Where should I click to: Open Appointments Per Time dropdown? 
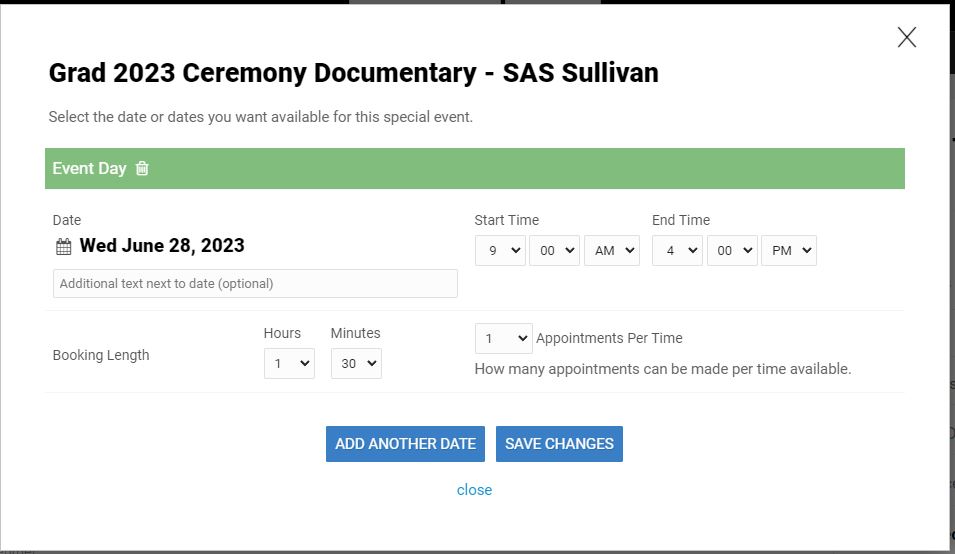[504, 338]
